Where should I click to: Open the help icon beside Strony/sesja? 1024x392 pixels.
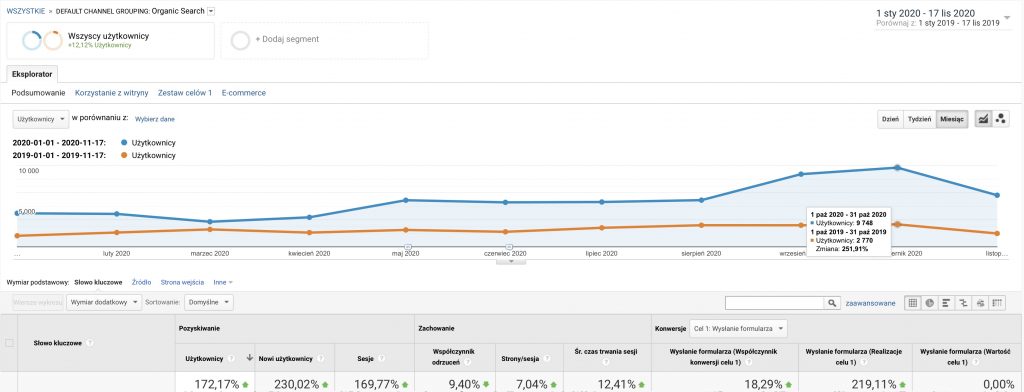pos(547,358)
